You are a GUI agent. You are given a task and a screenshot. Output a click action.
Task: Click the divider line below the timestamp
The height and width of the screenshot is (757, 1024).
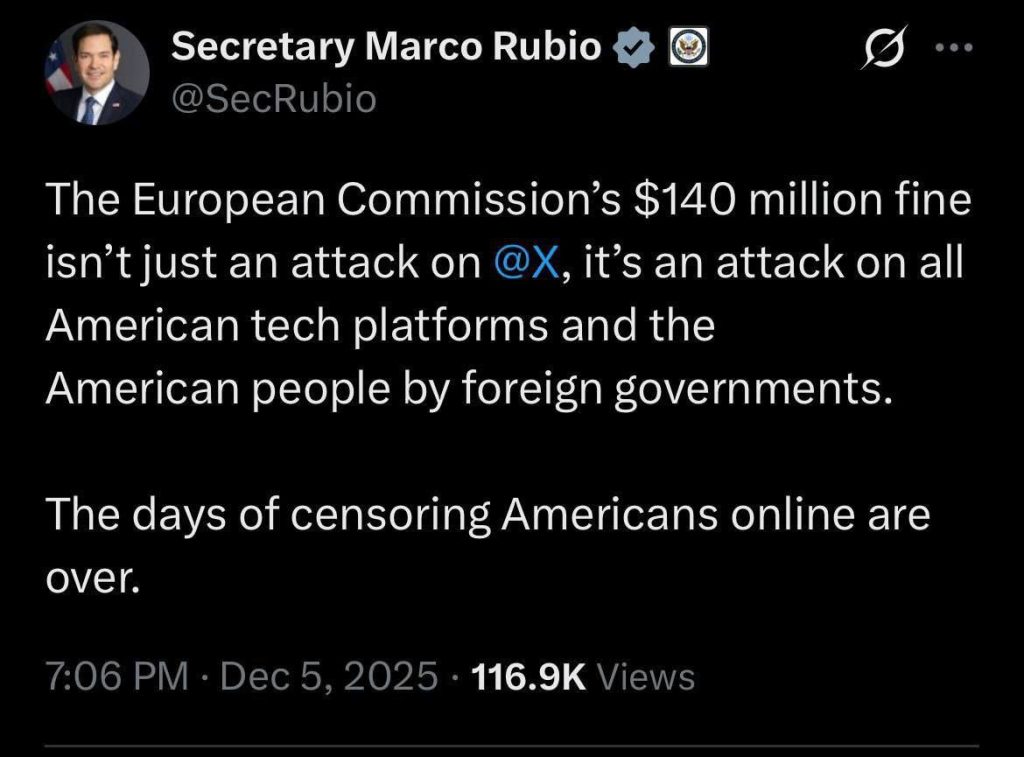(512, 744)
